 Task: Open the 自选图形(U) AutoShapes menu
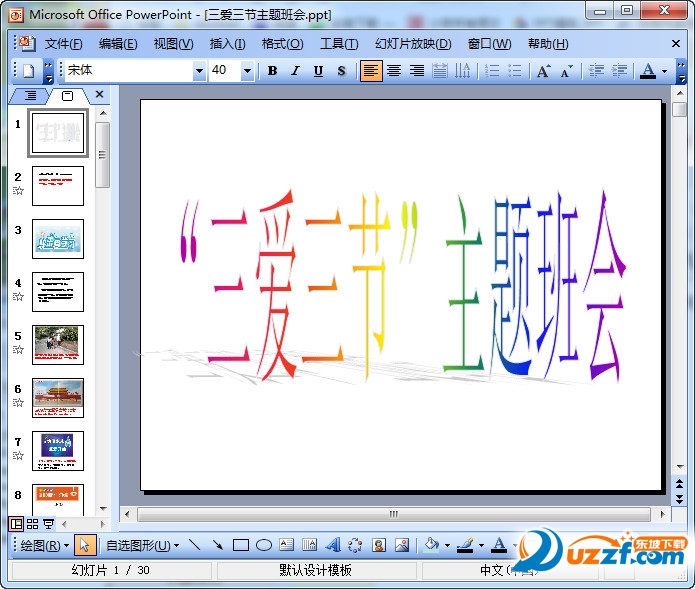pos(143,546)
